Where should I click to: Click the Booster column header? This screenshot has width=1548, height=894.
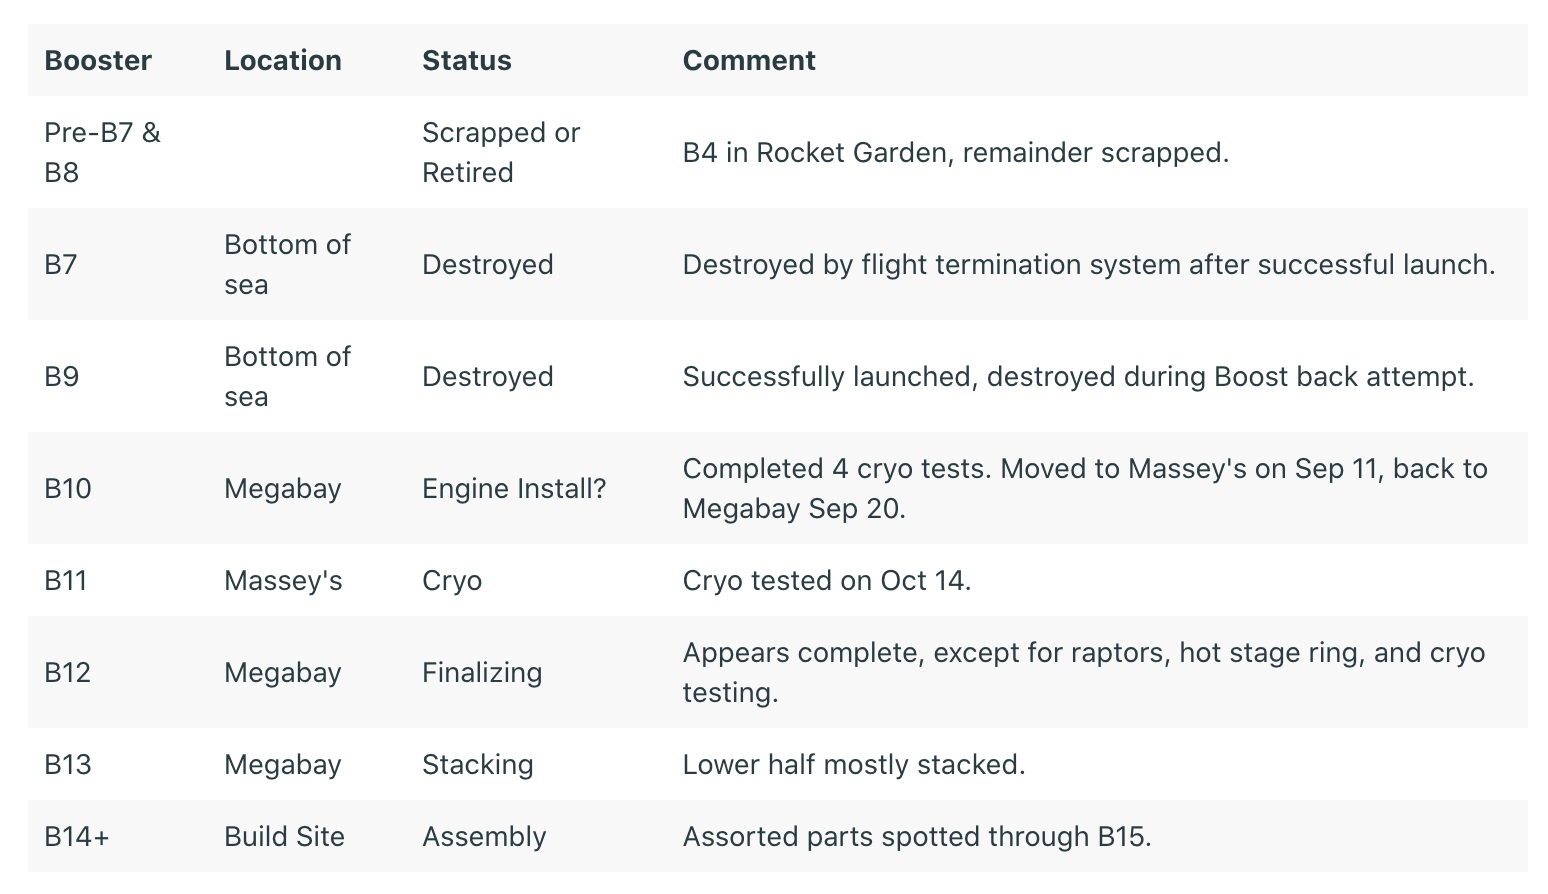click(98, 61)
